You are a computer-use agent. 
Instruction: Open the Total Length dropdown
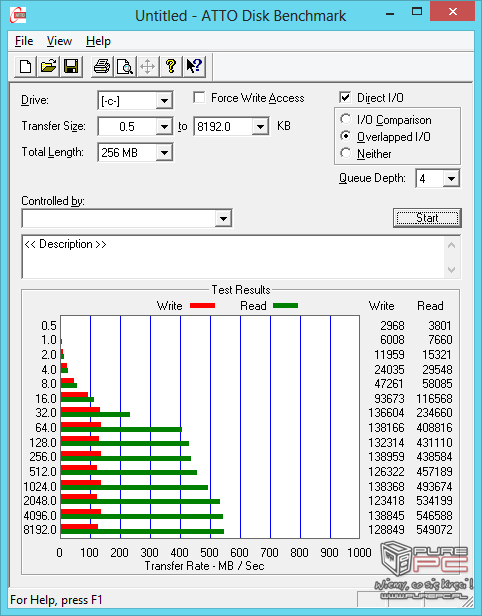click(164, 153)
